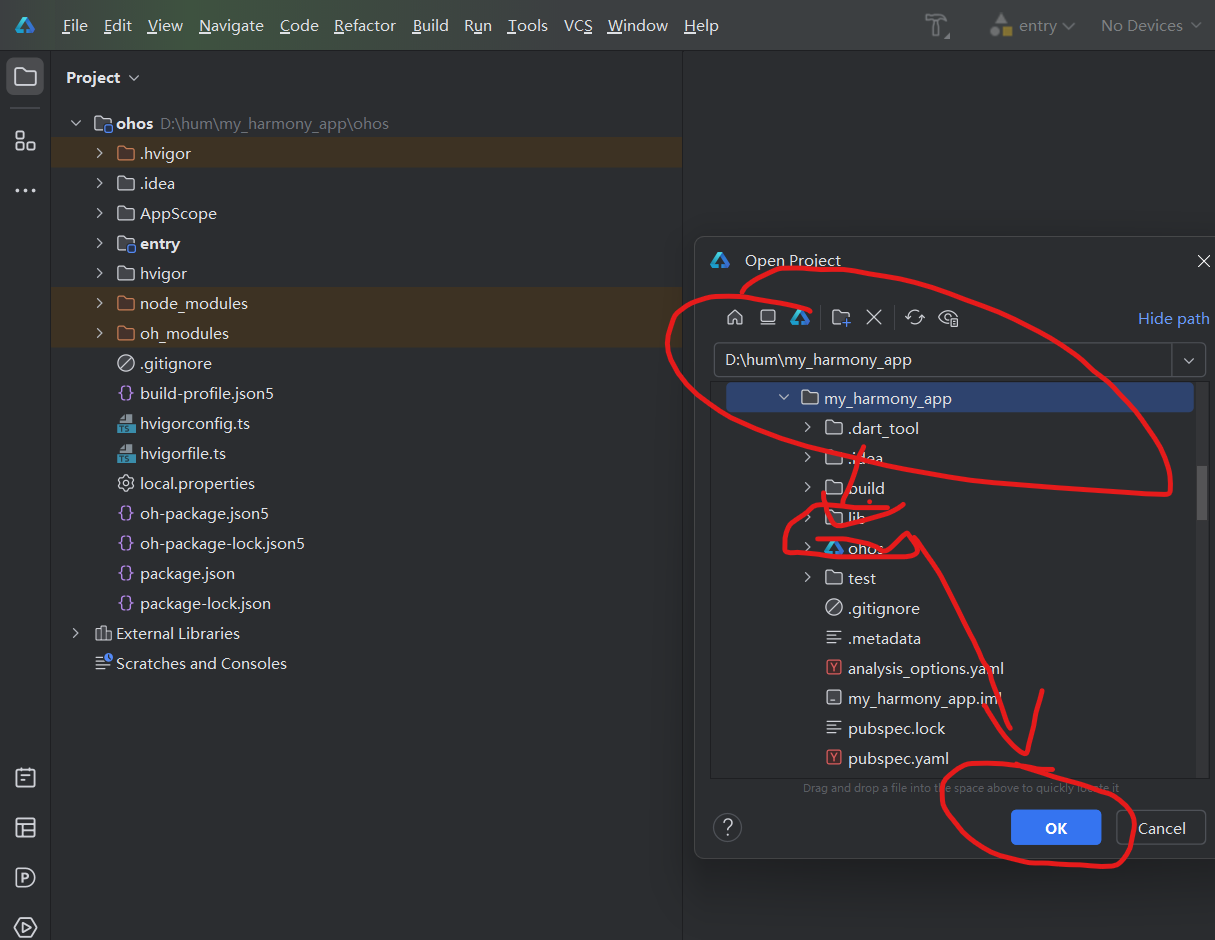Viewport: 1215px width, 940px height.
Task: Click the dialog file tree scrollbar
Action: (x=1202, y=493)
